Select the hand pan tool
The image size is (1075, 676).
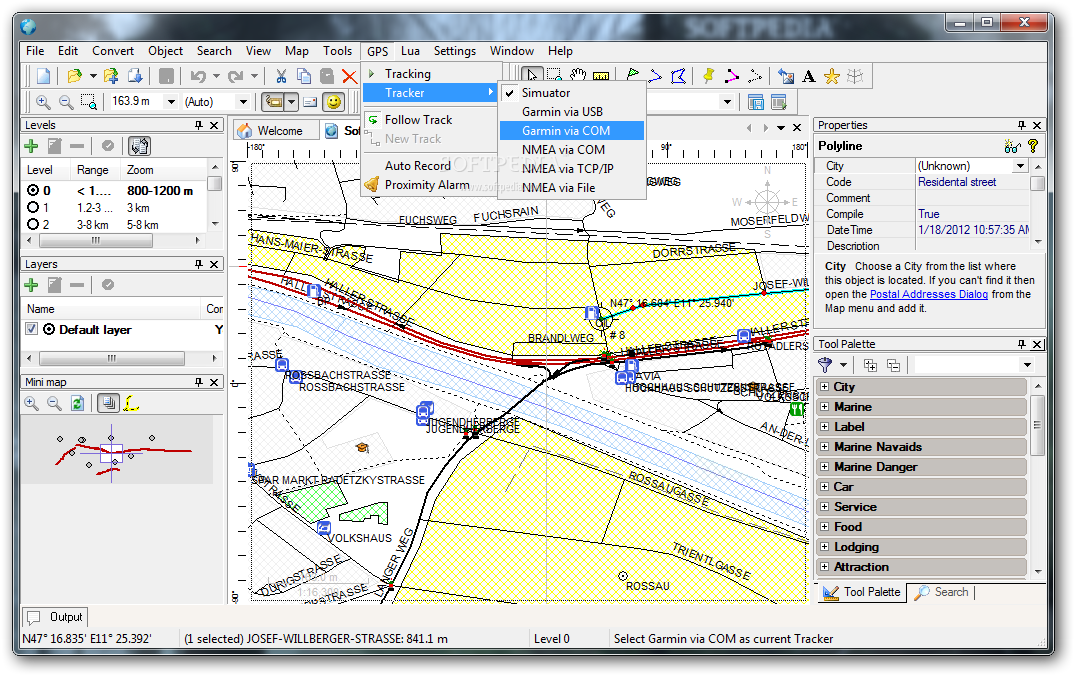tap(578, 76)
